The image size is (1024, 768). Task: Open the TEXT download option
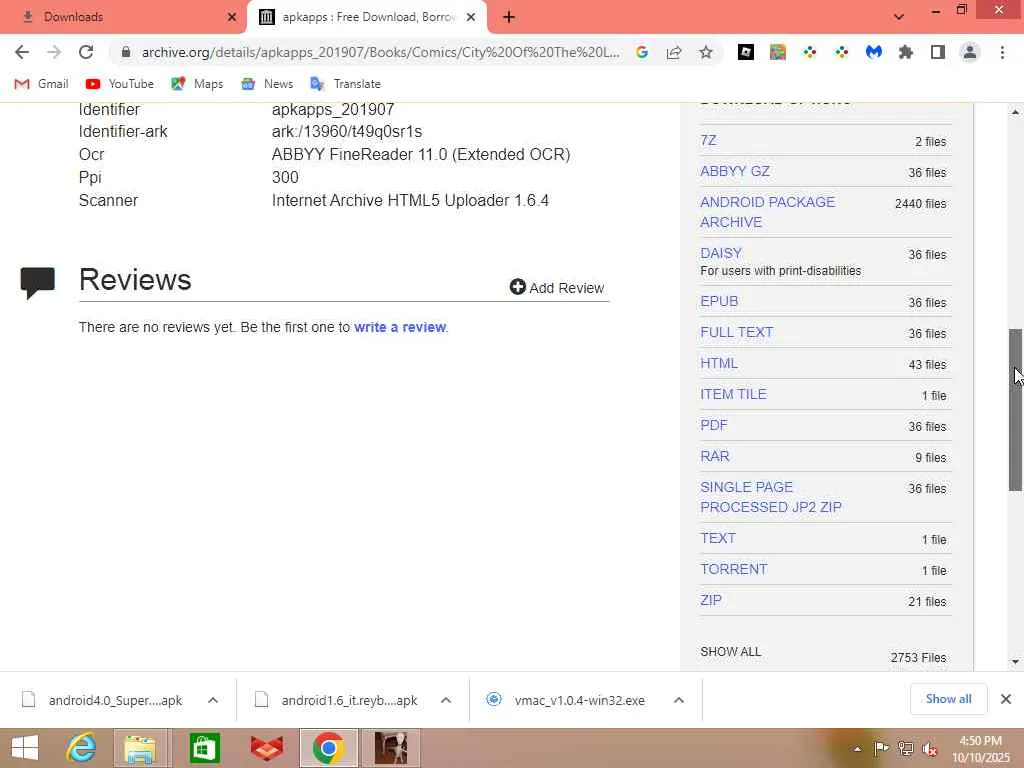(718, 537)
